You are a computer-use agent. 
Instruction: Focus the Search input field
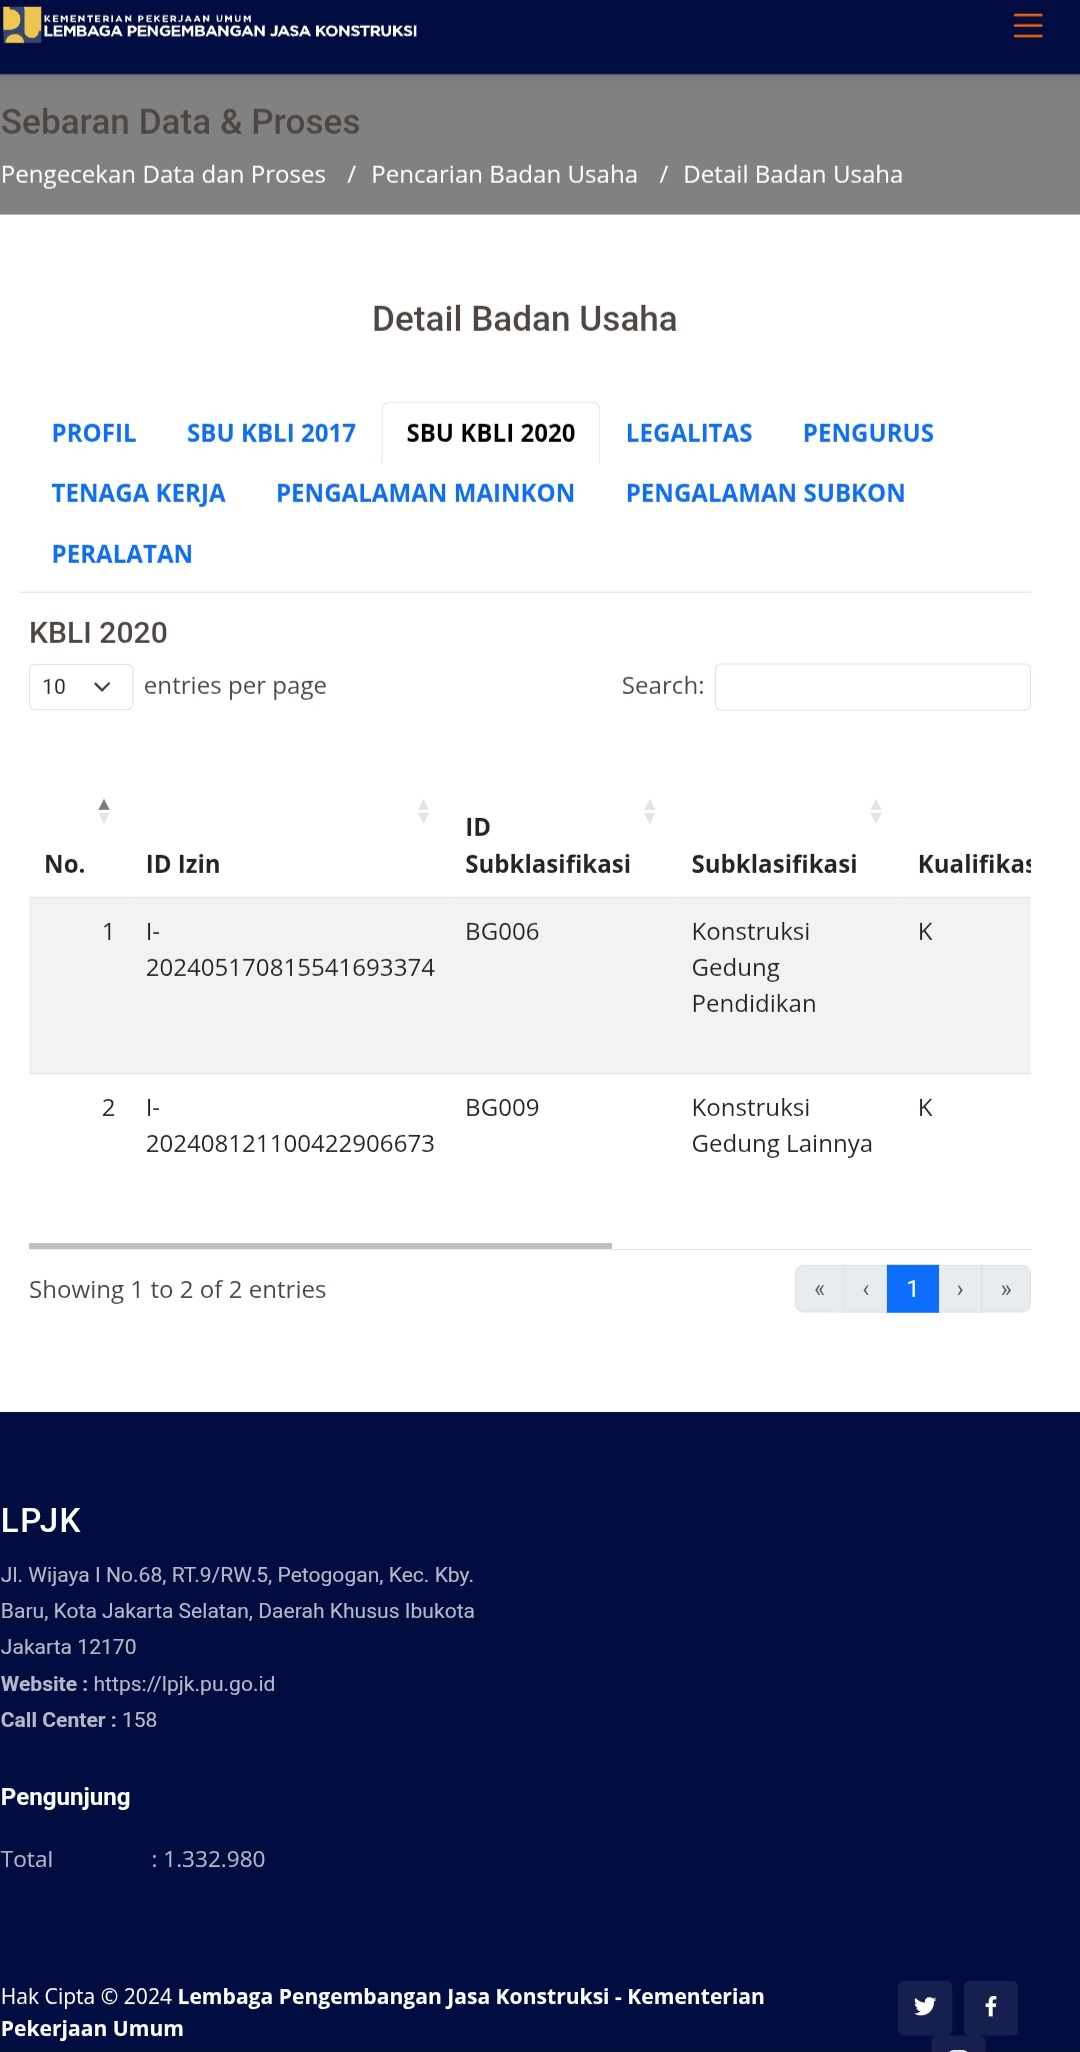tap(872, 687)
